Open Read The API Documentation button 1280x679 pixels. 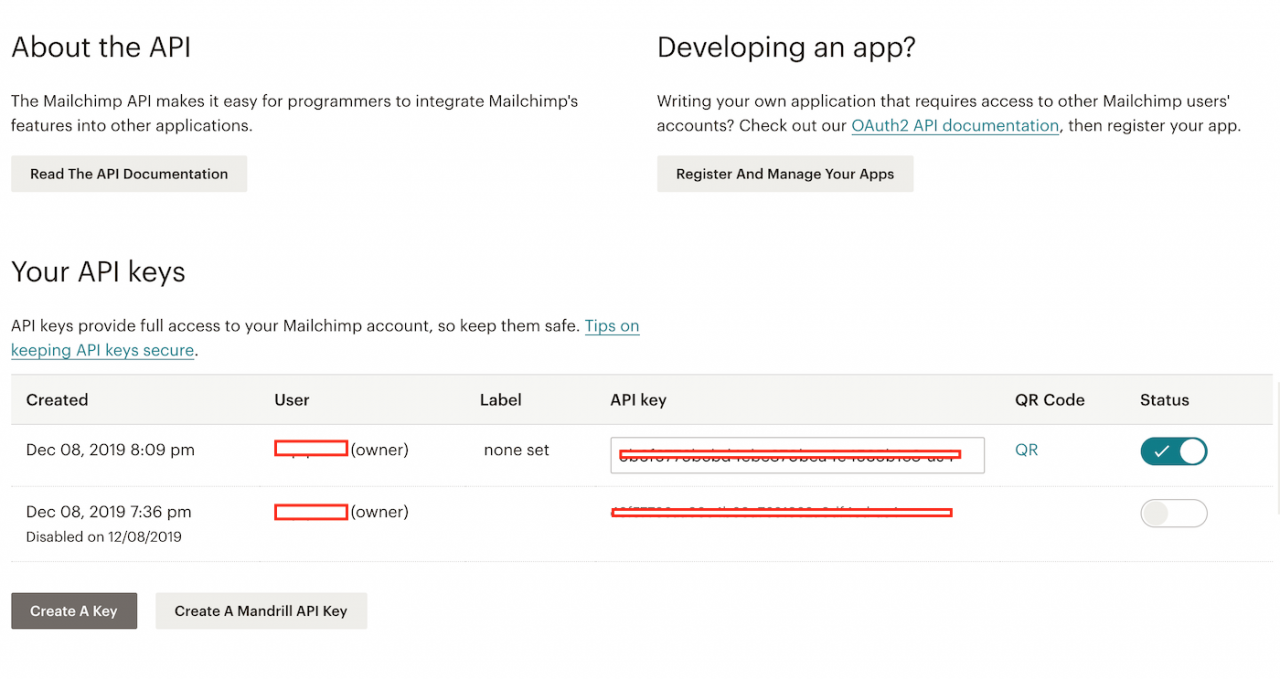129,174
